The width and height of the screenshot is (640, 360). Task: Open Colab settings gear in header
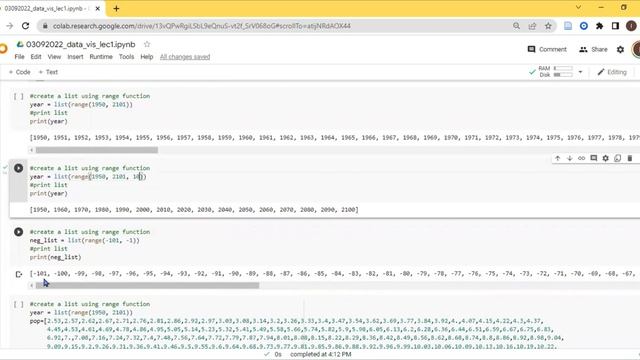pos(620,49)
